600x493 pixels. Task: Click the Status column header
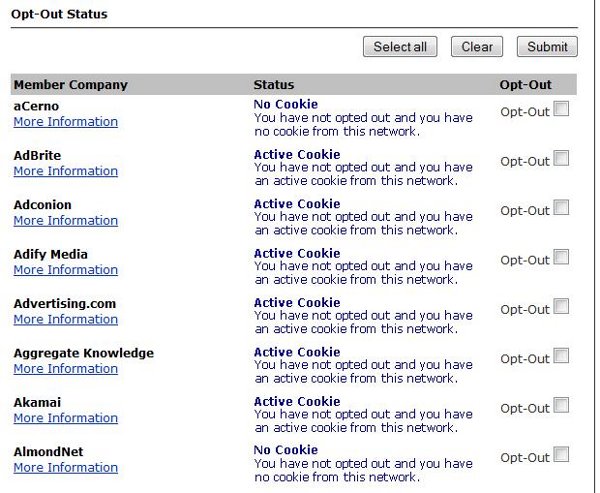pos(274,85)
